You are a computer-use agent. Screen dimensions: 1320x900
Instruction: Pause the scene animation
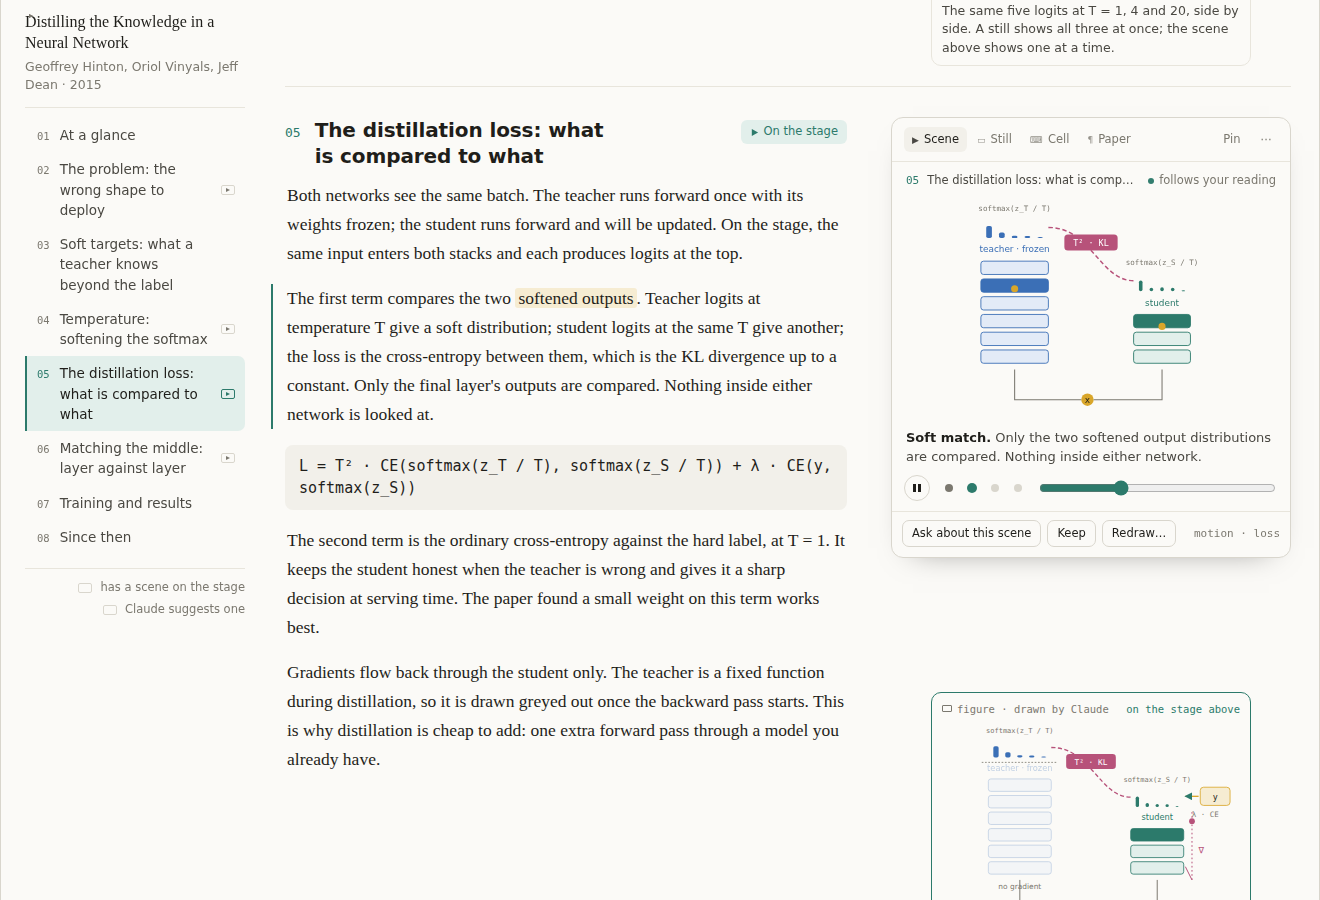(917, 488)
